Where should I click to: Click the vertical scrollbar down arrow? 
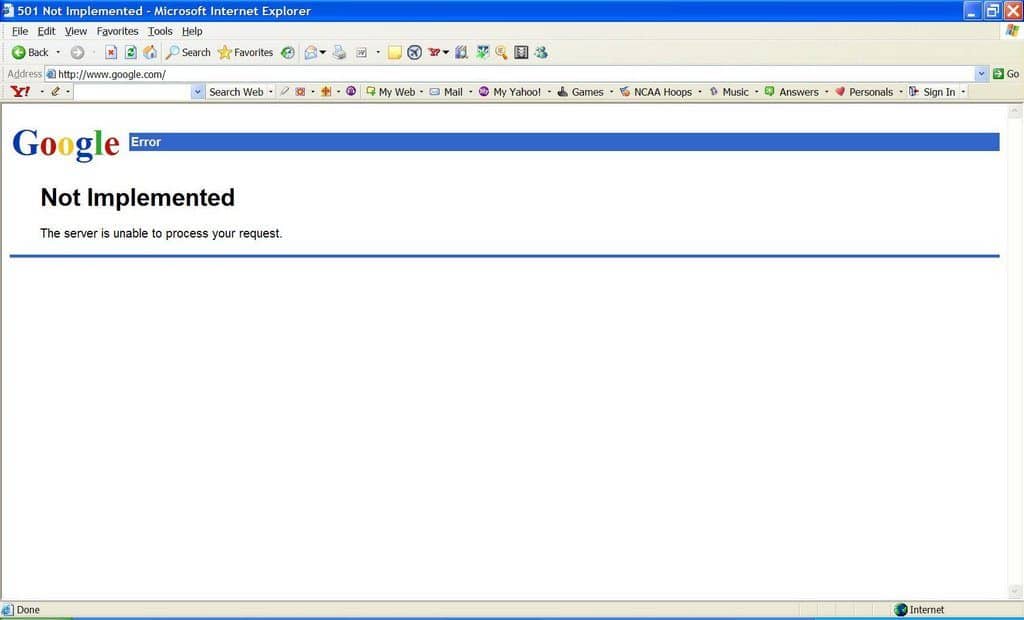(1014, 591)
